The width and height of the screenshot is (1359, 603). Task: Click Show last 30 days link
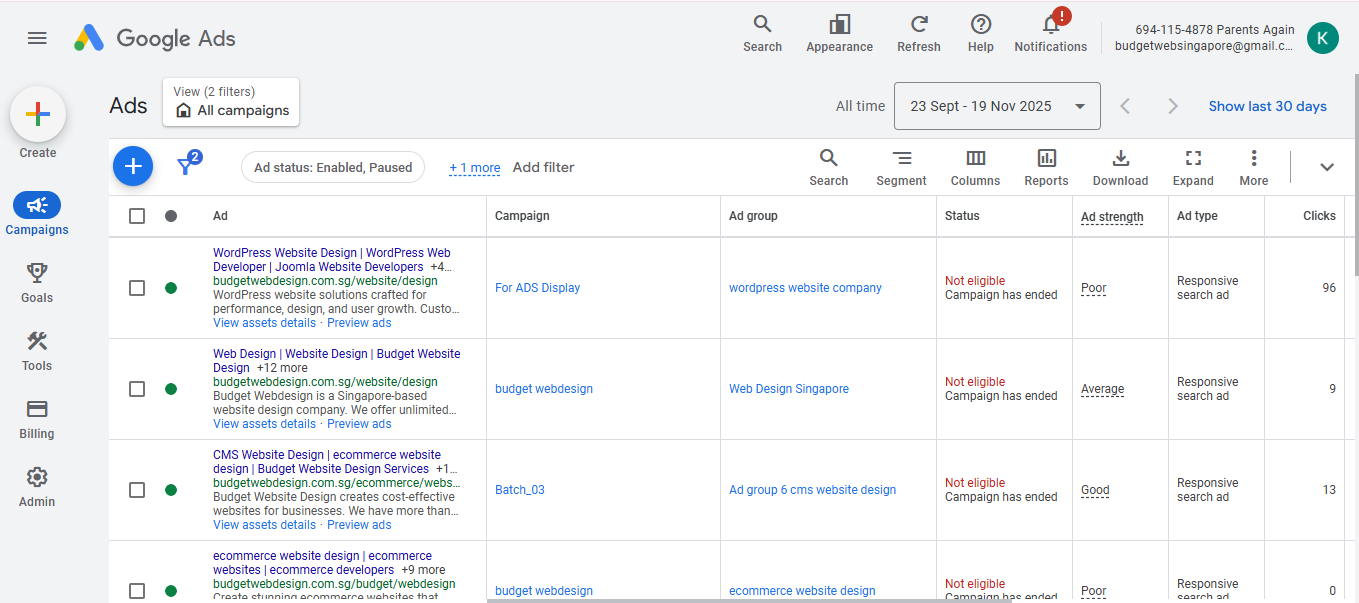[x=1267, y=106]
